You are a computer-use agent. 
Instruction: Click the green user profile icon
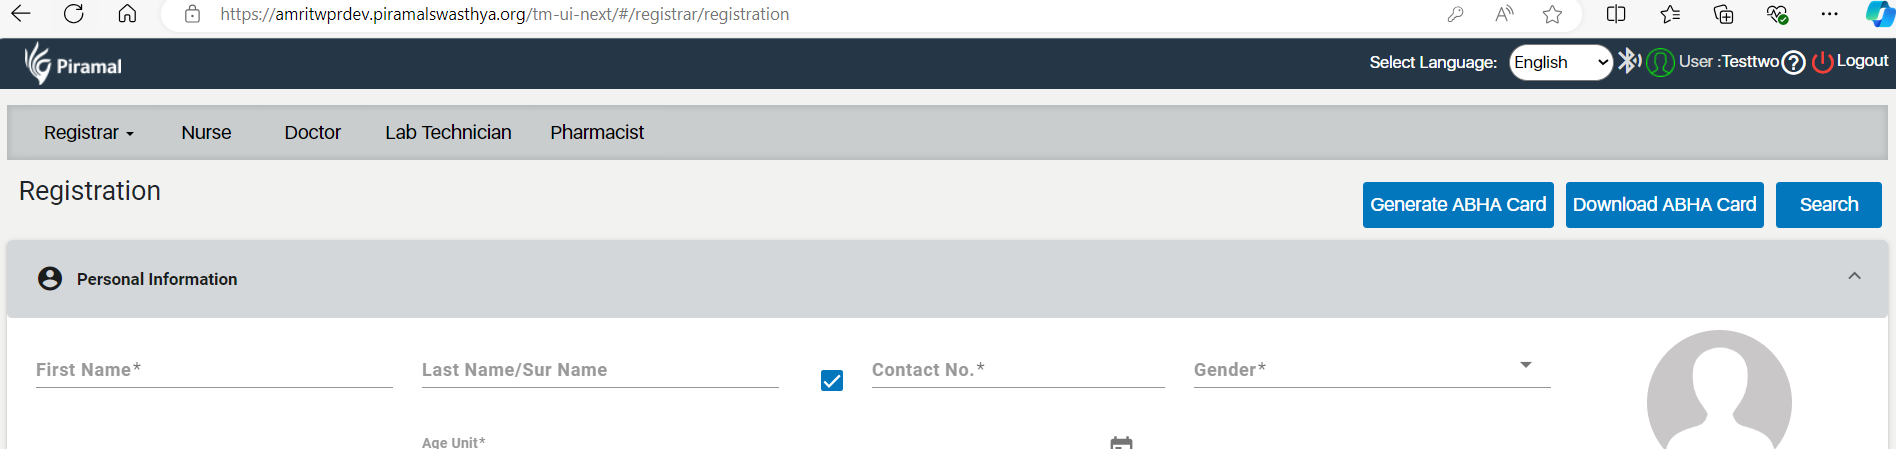(1660, 62)
